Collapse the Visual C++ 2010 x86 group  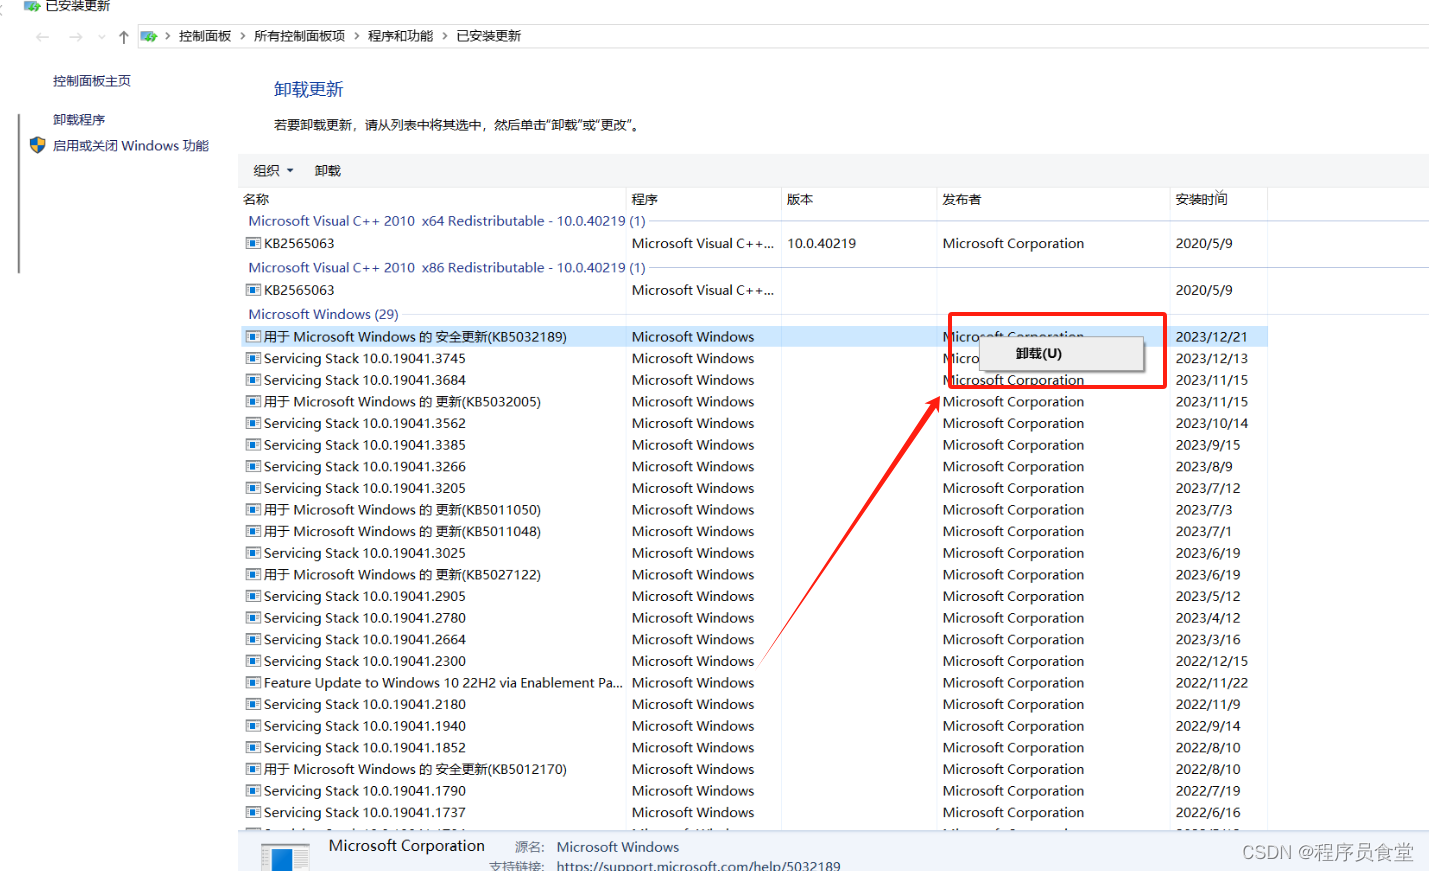(447, 268)
